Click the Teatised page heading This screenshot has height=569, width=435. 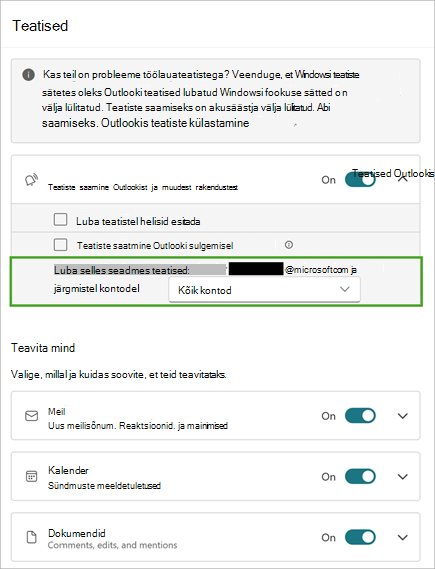[x=40, y=26]
